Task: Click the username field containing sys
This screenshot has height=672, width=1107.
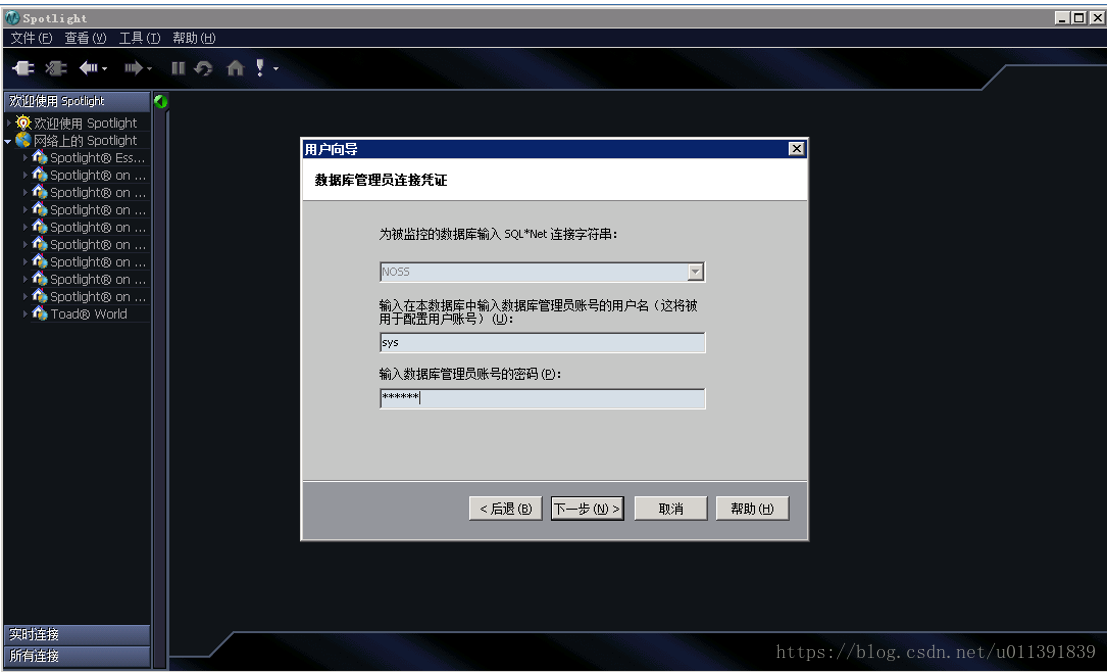Action: (x=542, y=342)
